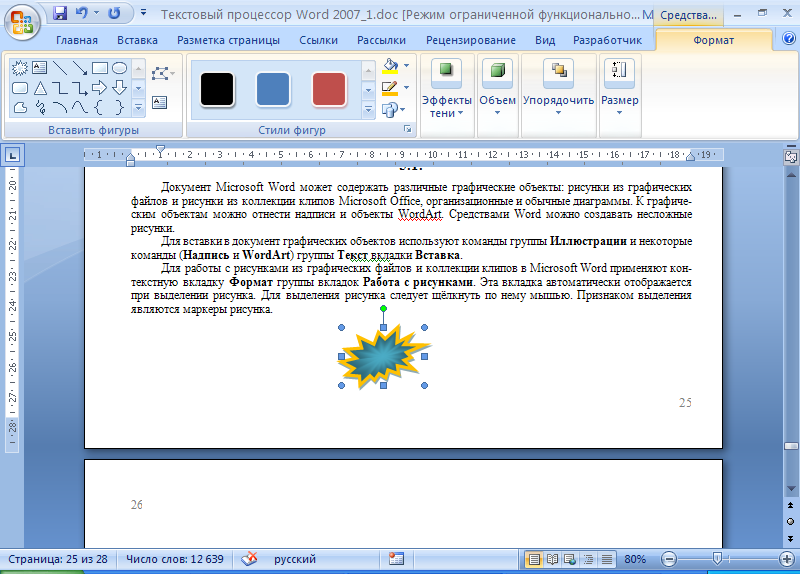The height and width of the screenshot is (574, 800).
Task: Select the Triangle shape
Action: pos(40,88)
